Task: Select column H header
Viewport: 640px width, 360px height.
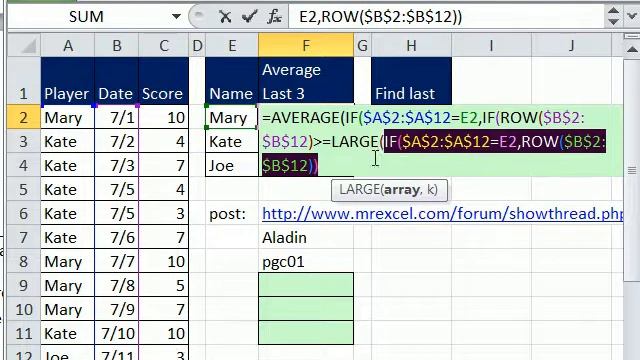Action: point(411,46)
